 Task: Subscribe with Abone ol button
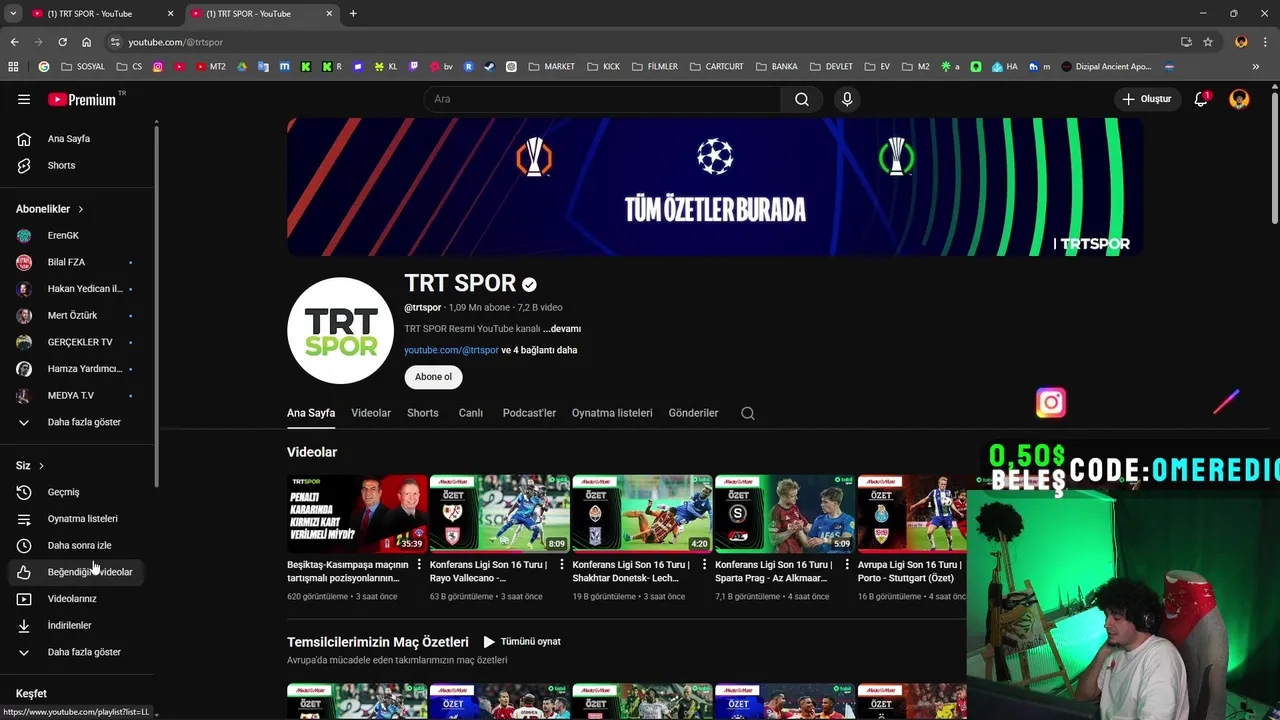point(433,377)
